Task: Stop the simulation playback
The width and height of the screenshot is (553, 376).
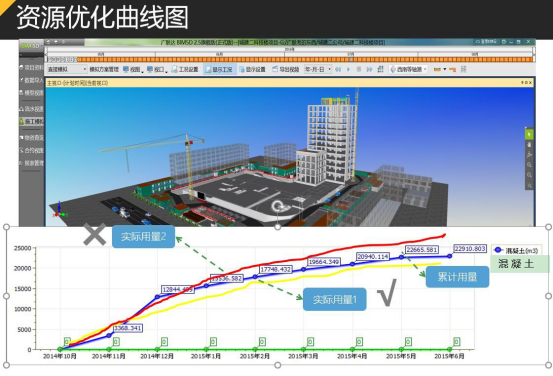Action: pyautogui.click(x=359, y=69)
